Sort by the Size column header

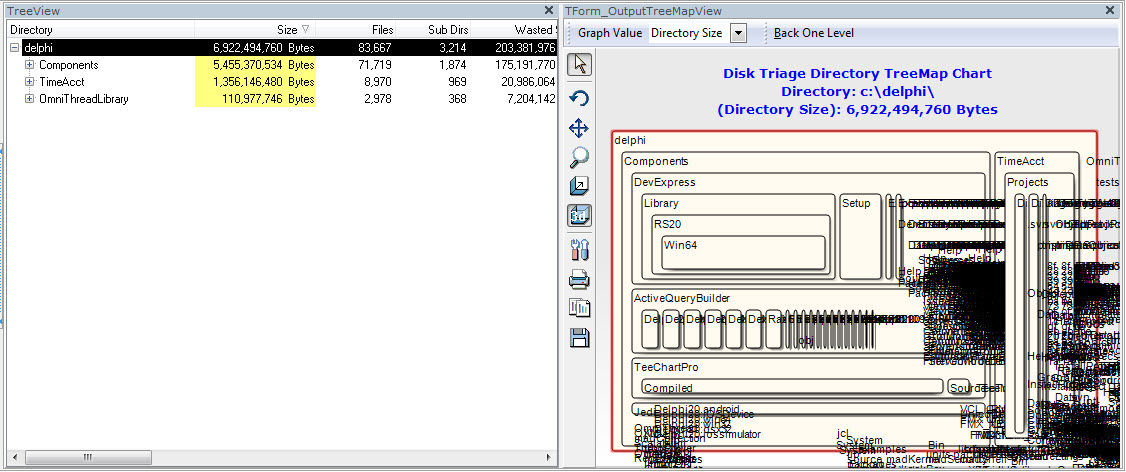(255, 29)
